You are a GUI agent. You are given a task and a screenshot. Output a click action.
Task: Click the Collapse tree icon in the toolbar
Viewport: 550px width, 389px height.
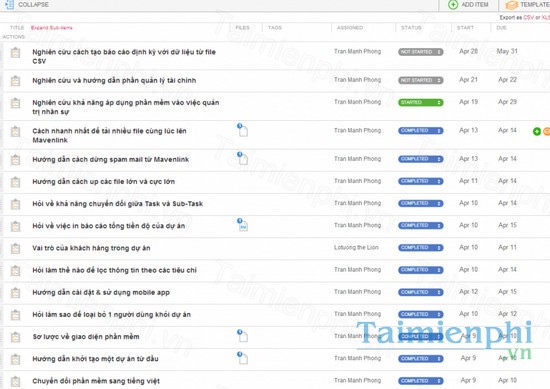point(9,4)
